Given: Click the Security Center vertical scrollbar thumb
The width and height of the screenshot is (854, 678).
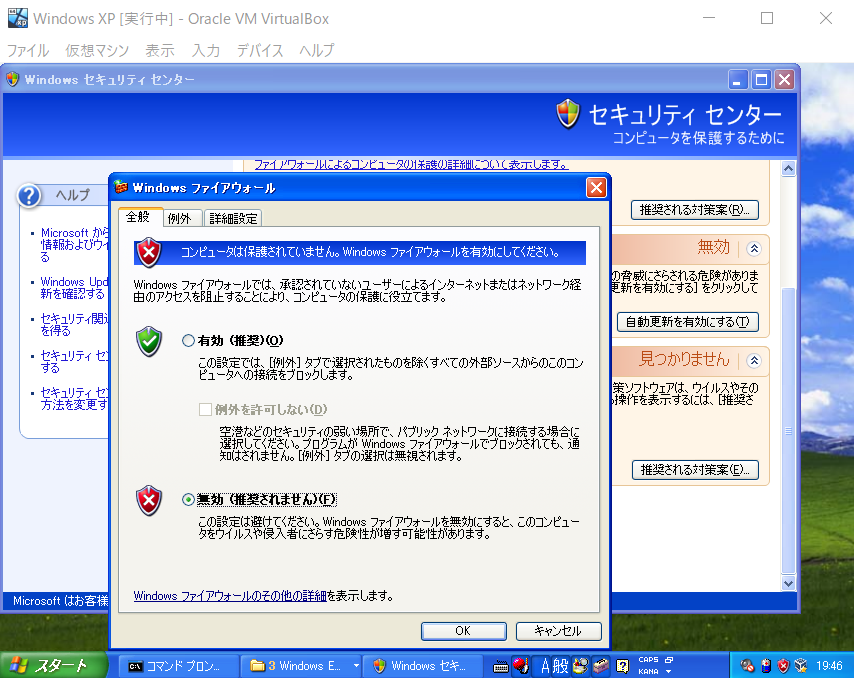Looking at the screenshot, I should (x=788, y=430).
